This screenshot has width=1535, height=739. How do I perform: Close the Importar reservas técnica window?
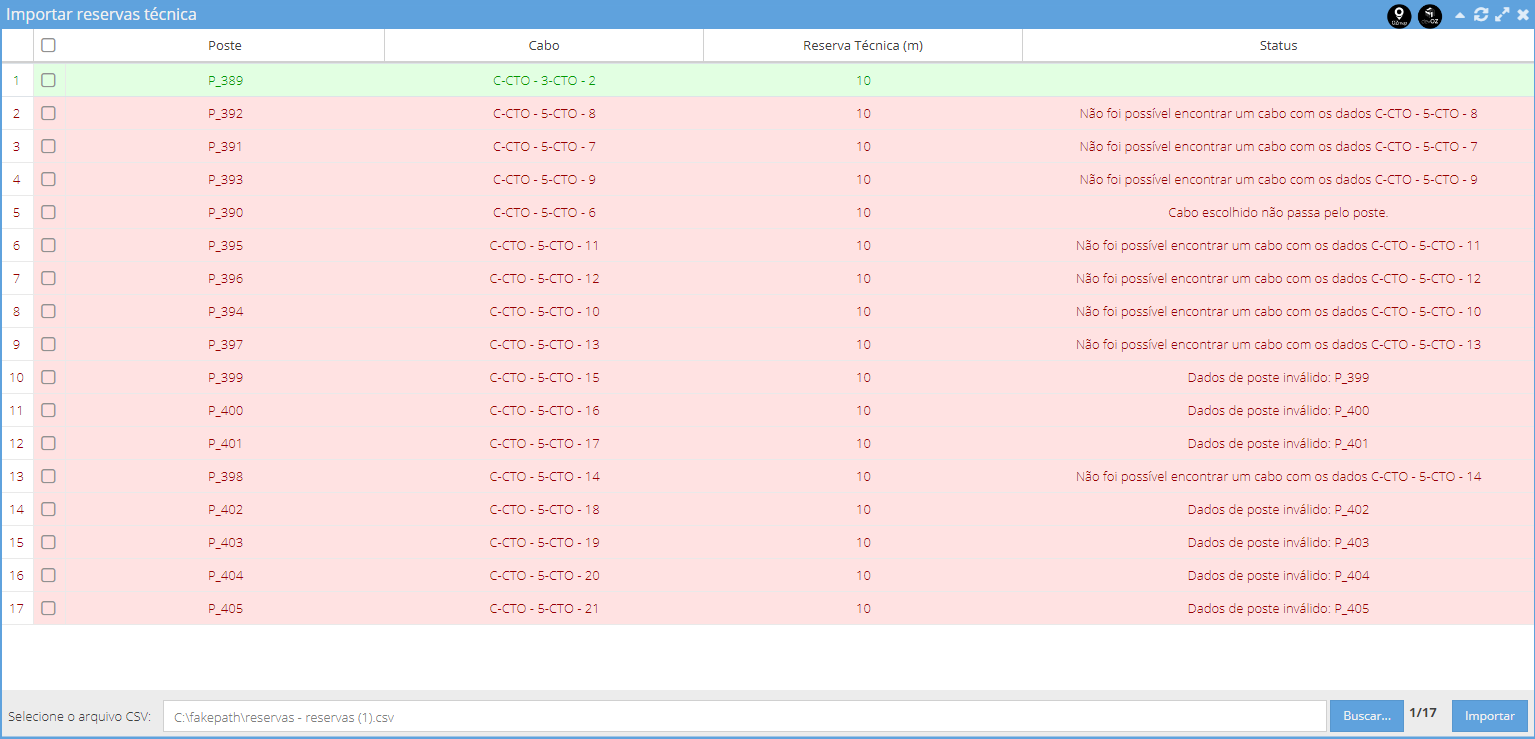[1522, 15]
